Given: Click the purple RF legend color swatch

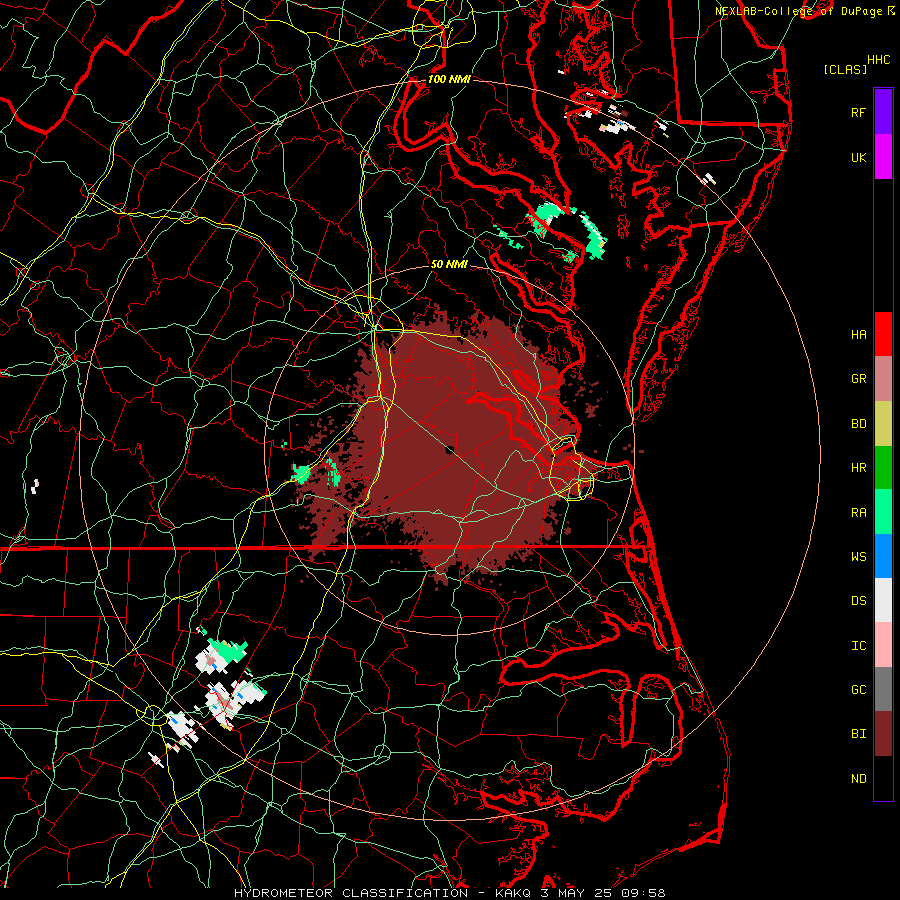Looking at the screenshot, I should click(x=883, y=112).
